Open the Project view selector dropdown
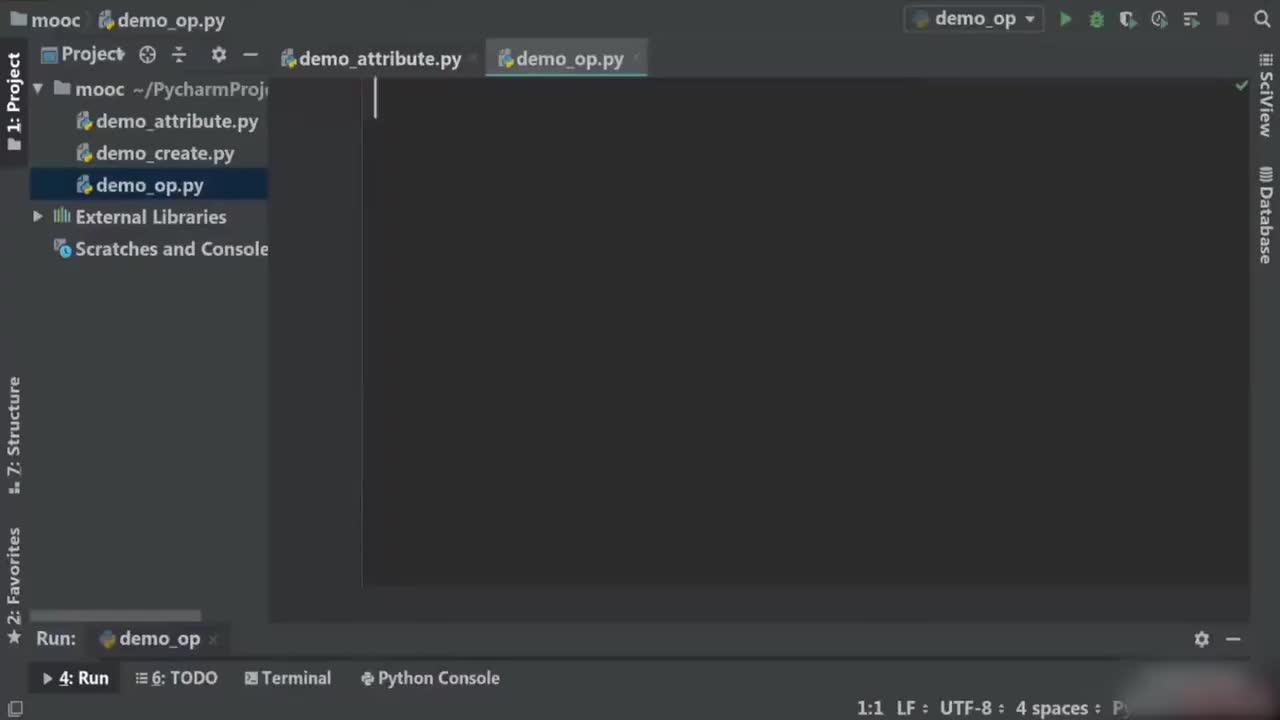The height and width of the screenshot is (720, 1280). point(83,54)
